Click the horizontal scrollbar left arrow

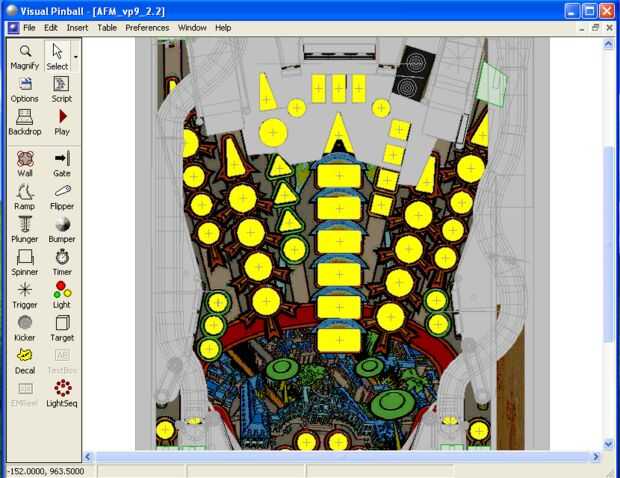[x=88, y=457]
